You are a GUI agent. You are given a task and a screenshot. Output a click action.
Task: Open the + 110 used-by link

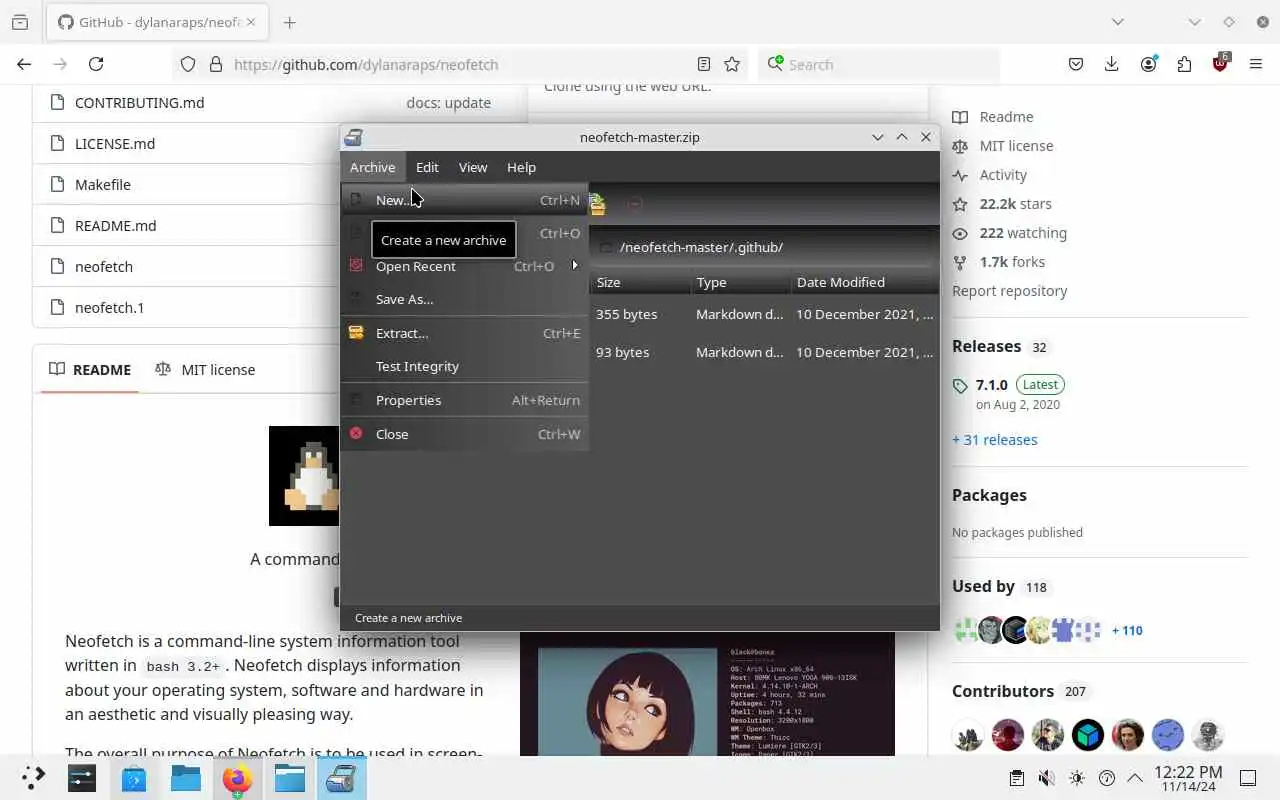pyautogui.click(x=1127, y=630)
